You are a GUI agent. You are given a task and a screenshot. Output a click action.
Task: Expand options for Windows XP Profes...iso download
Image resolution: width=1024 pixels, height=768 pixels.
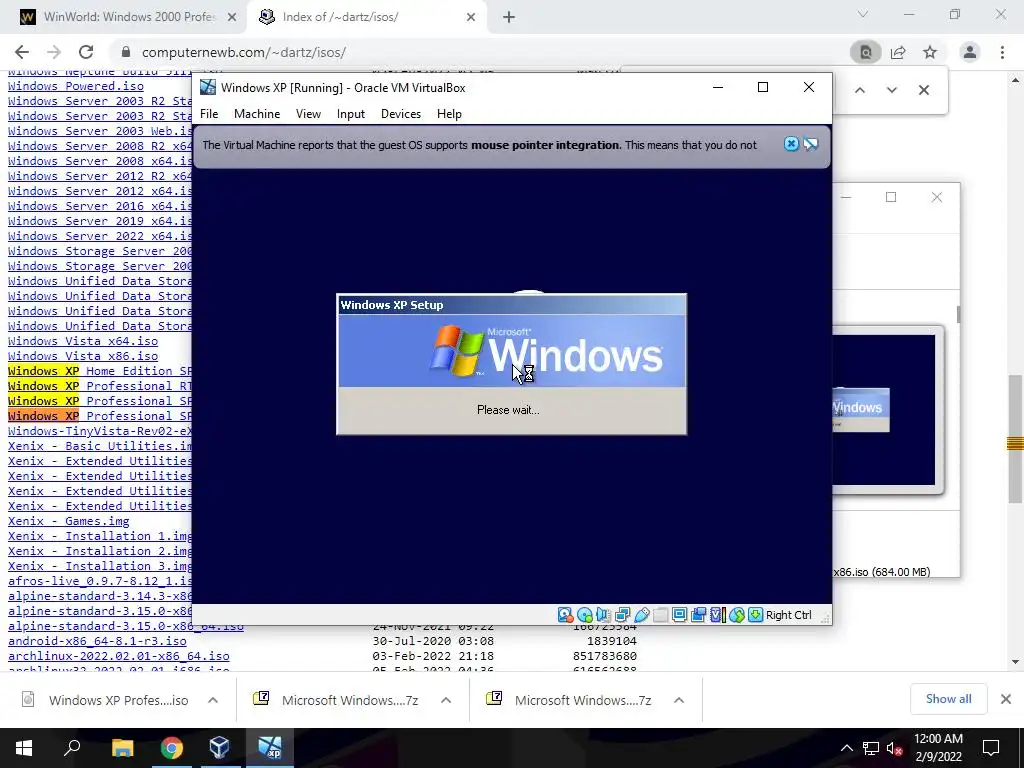tap(213, 700)
